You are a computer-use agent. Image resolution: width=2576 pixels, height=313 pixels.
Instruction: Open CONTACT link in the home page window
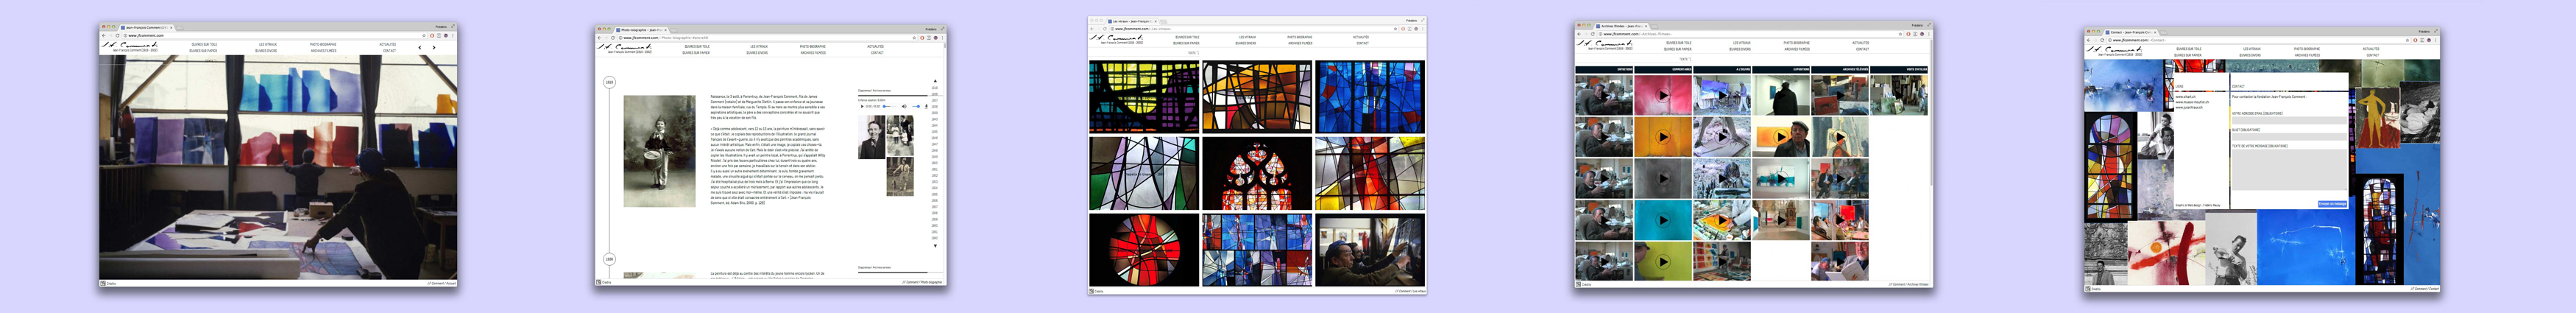pos(390,51)
